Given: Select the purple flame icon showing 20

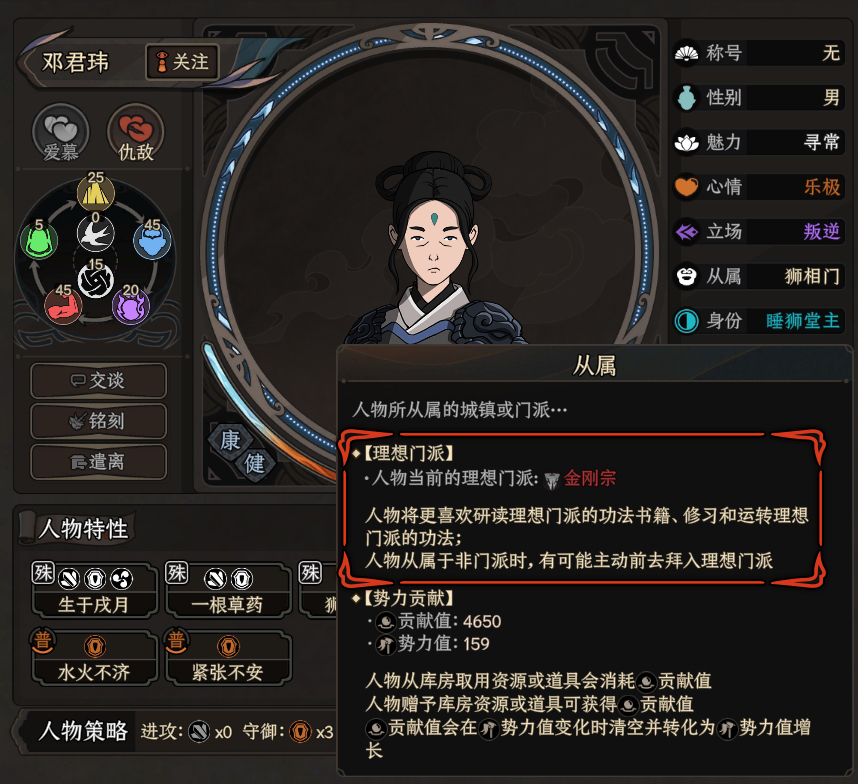Looking at the screenshot, I should point(131,305).
